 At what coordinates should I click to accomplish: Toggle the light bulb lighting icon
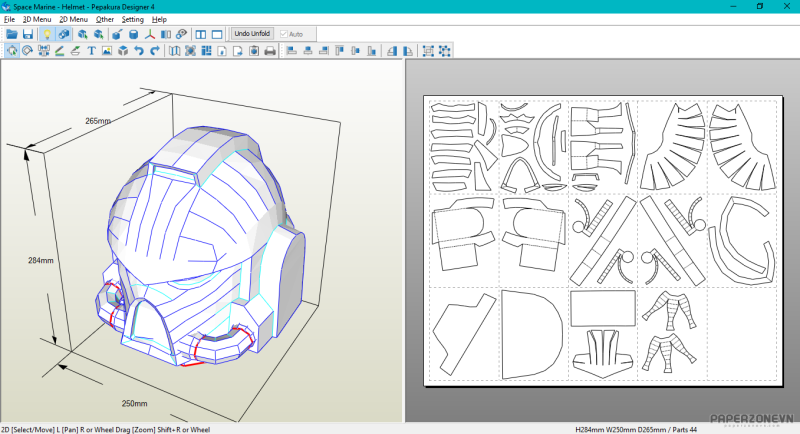pos(47,34)
